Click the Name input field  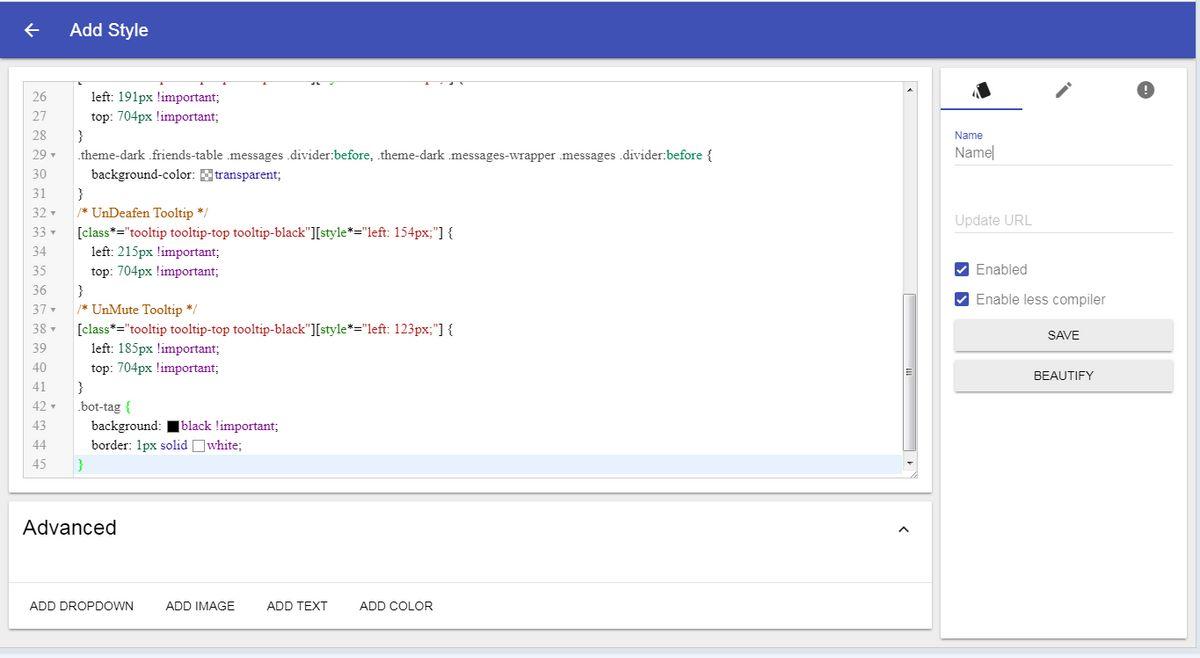pyautogui.click(x=1062, y=153)
